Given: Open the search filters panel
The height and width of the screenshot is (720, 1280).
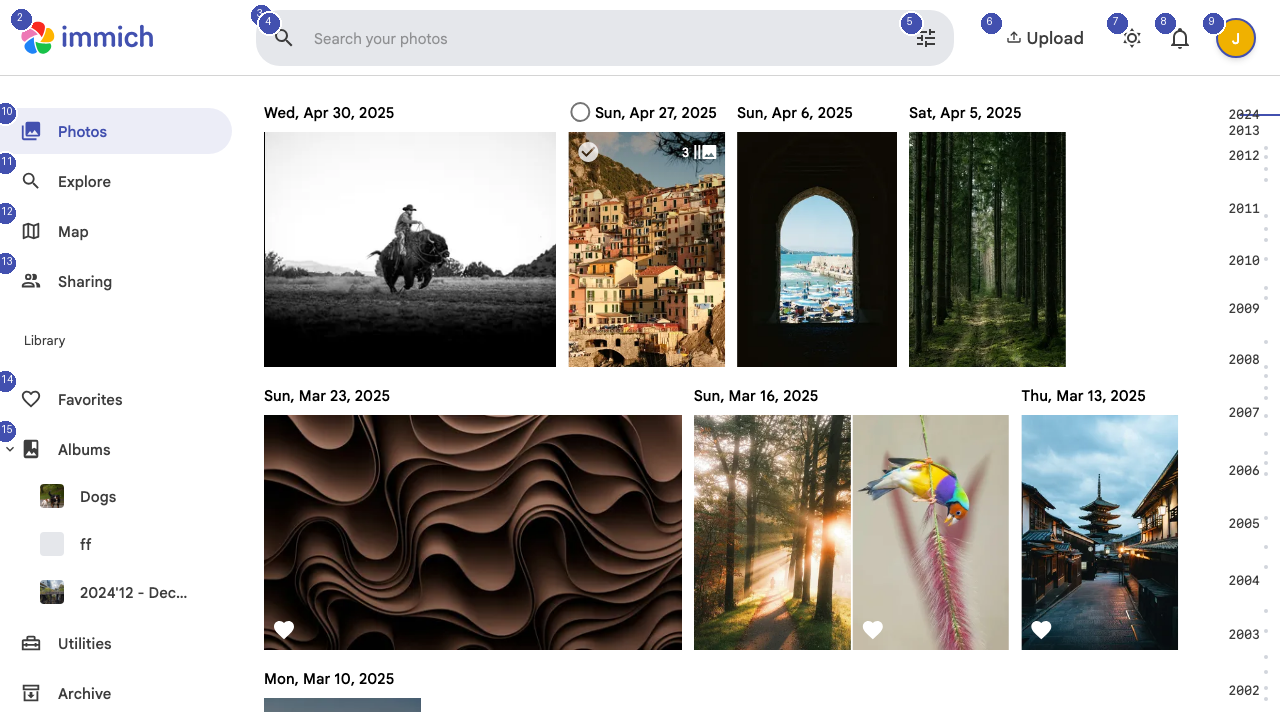Looking at the screenshot, I should point(925,37).
